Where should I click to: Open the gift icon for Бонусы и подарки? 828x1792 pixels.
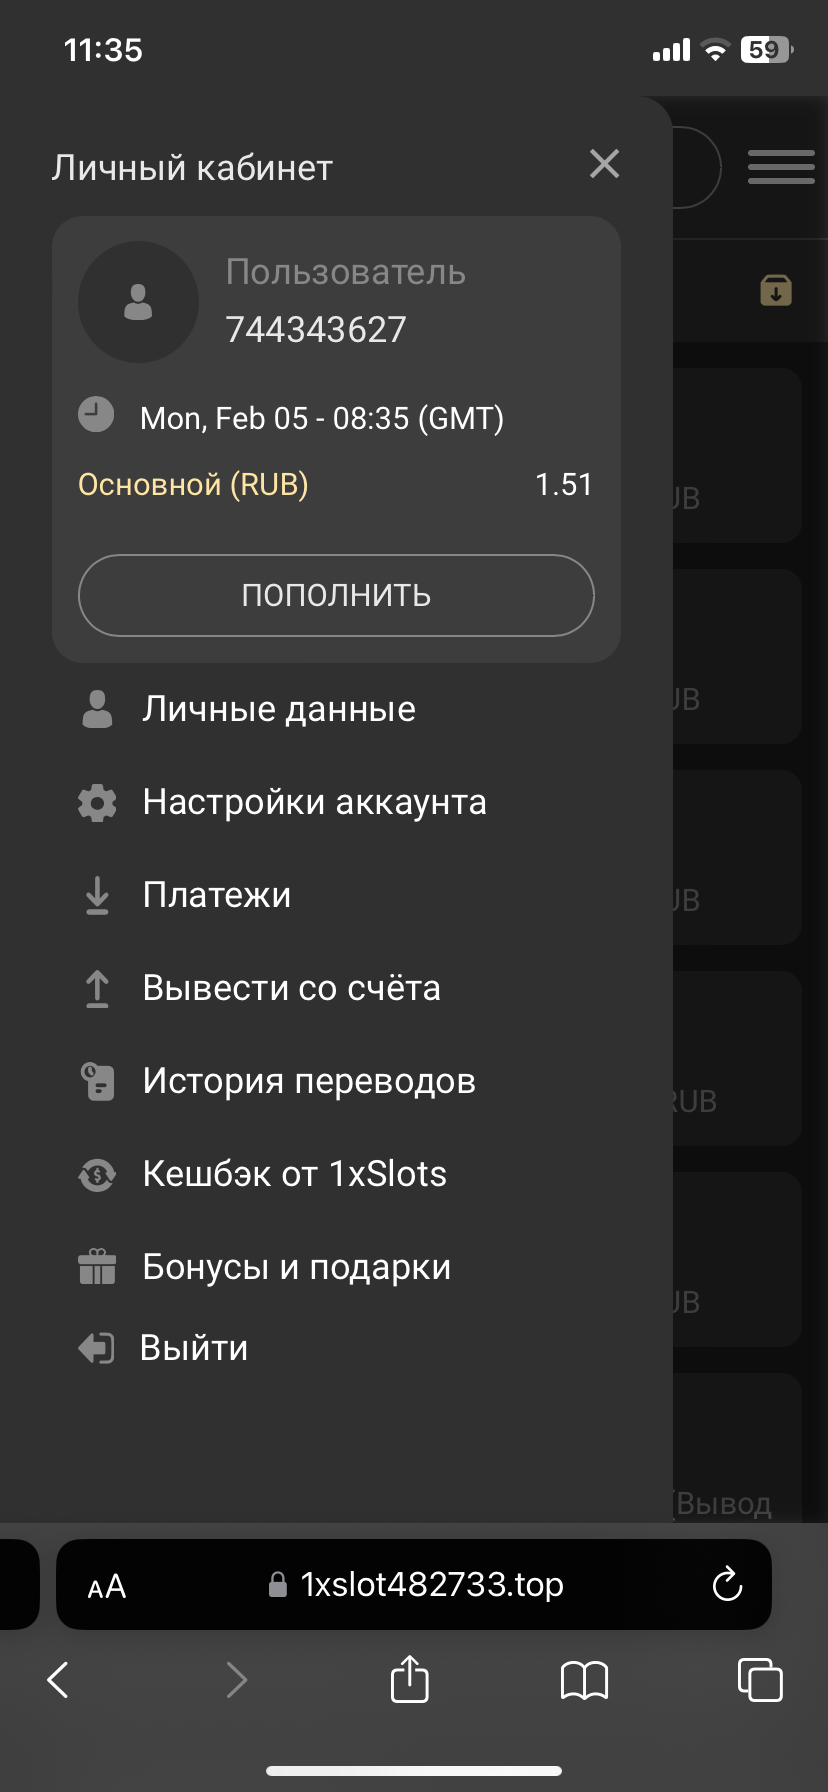tap(97, 1267)
